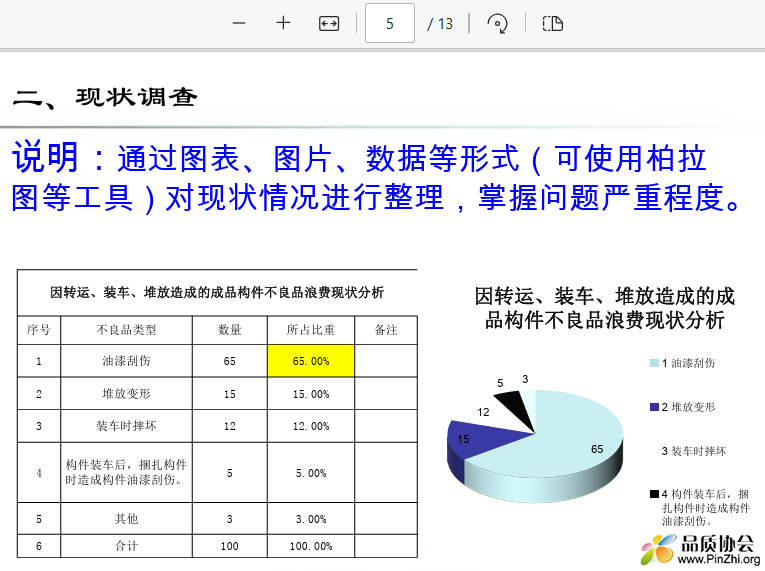Click the rotate page icon
Viewport: 765px width, 571px height.
pos(497,23)
